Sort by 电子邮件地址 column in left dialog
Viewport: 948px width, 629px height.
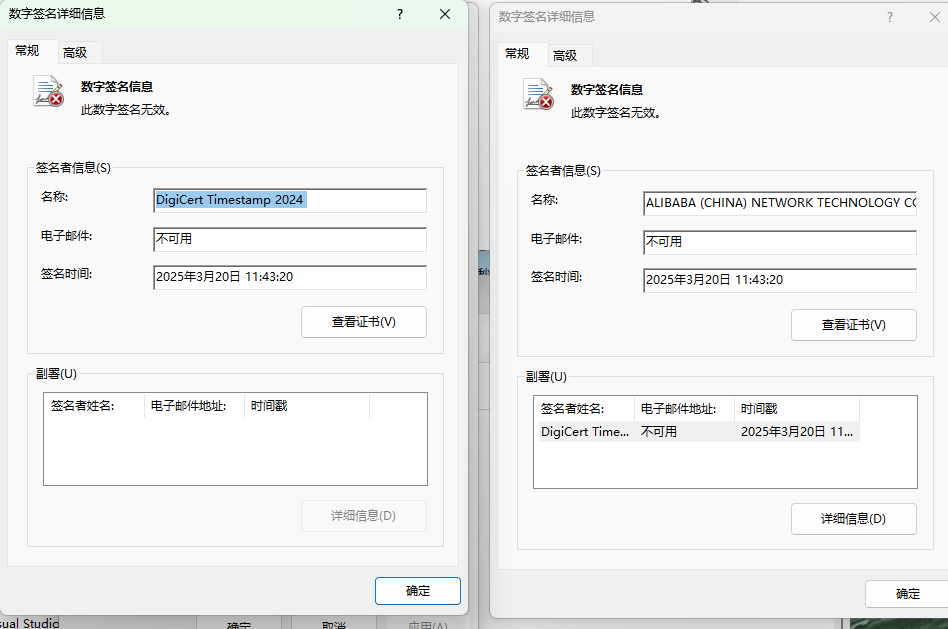pyautogui.click(x=195, y=406)
